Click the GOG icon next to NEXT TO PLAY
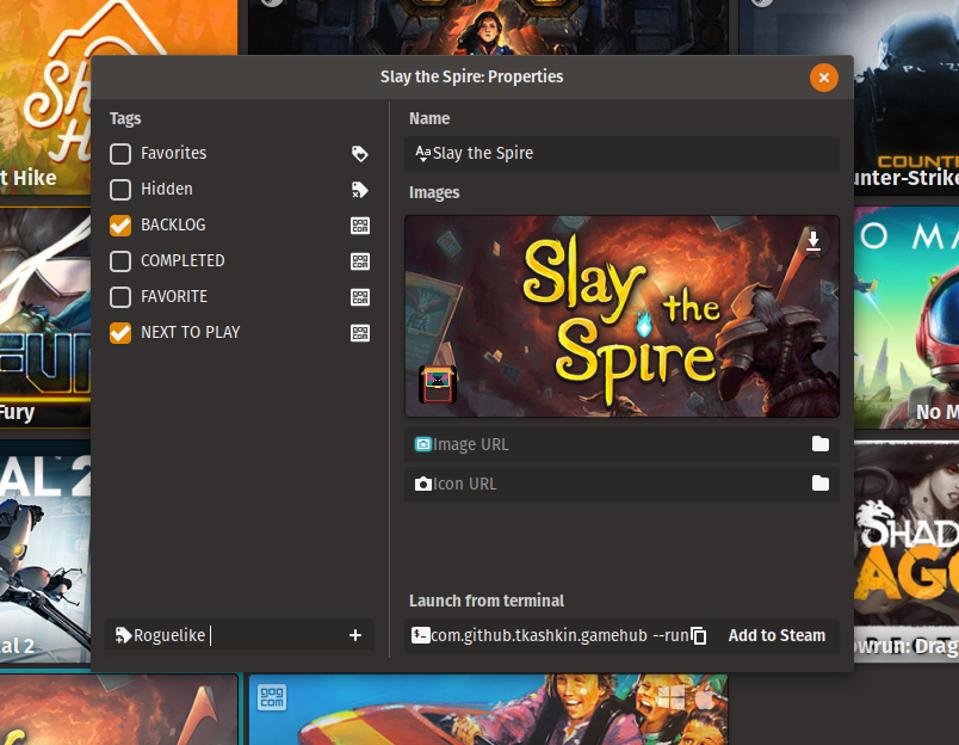The width and height of the screenshot is (959, 745). click(x=360, y=333)
